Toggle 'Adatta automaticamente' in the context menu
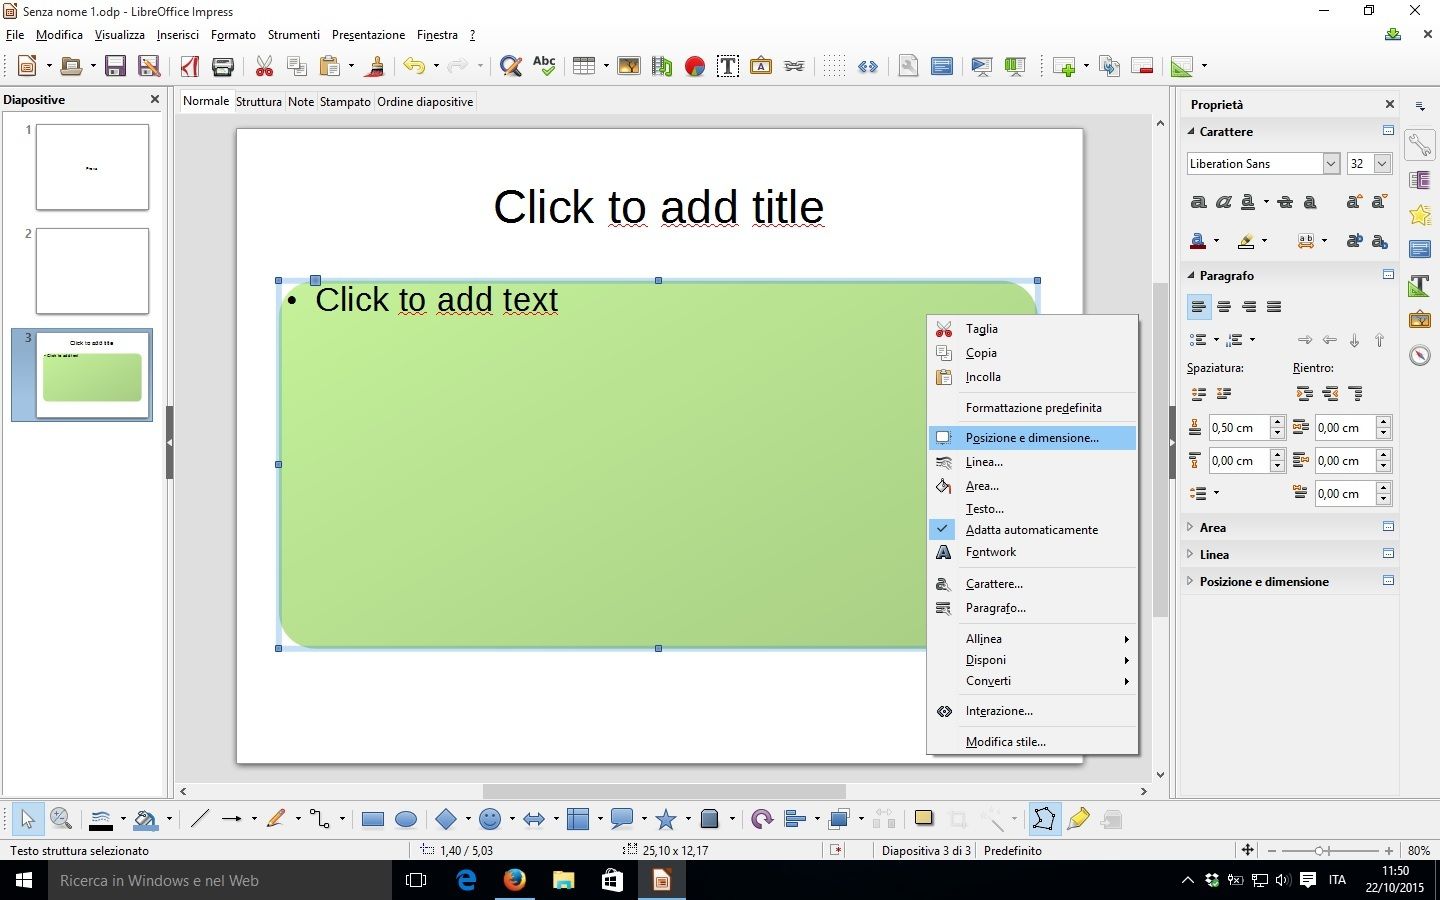 1031,529
